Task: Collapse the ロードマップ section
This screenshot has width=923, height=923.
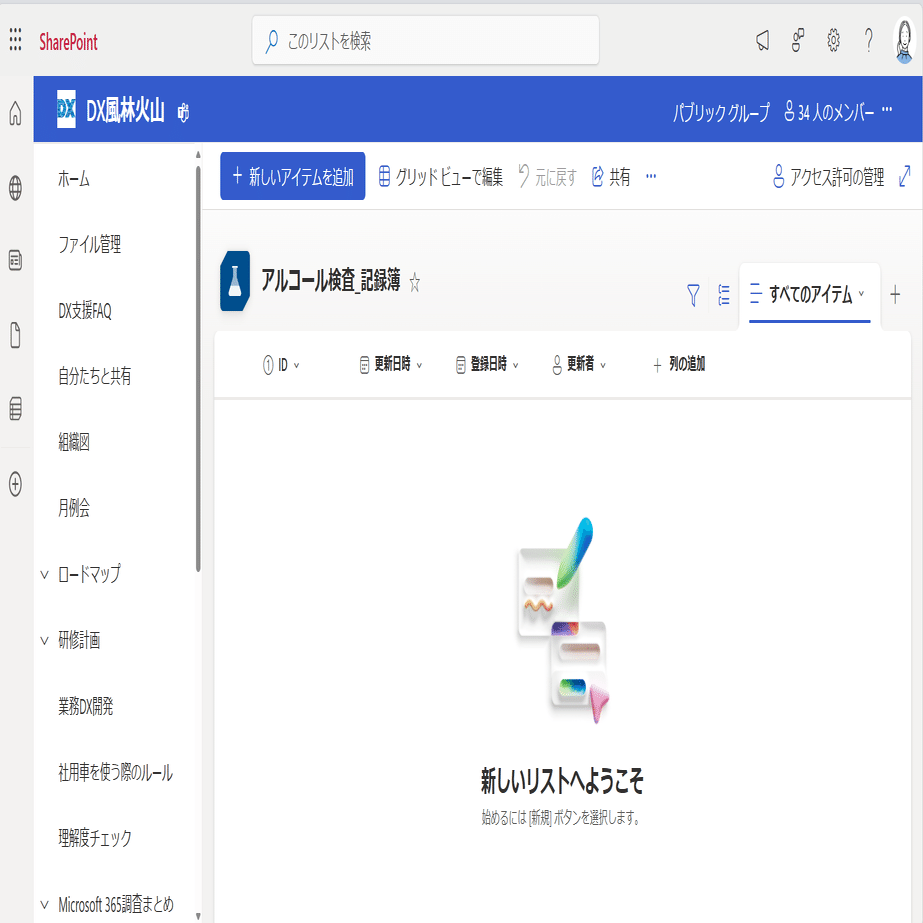Action: pyautogui.click(x=42, y=574)
